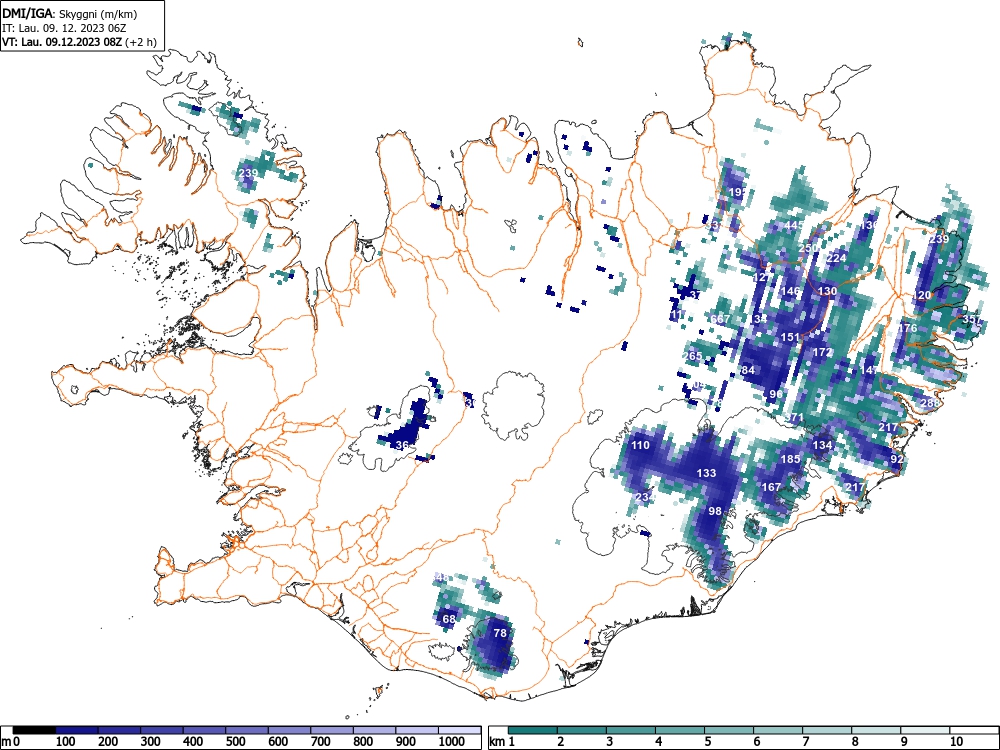
Task: Click the '146' visibility value on the map
Action: tap(790, 291)
